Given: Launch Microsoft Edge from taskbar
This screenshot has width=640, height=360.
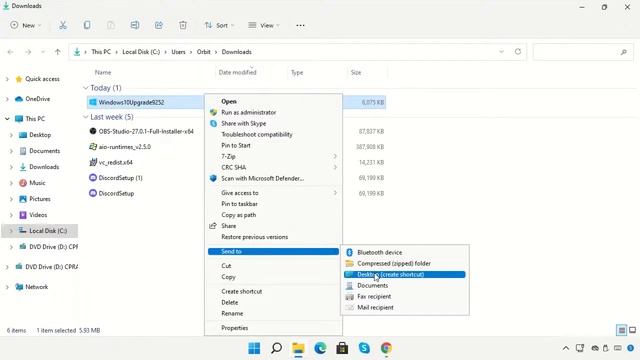Looking at the screenshot, I should pyautogui.click(x=320, y=348).
